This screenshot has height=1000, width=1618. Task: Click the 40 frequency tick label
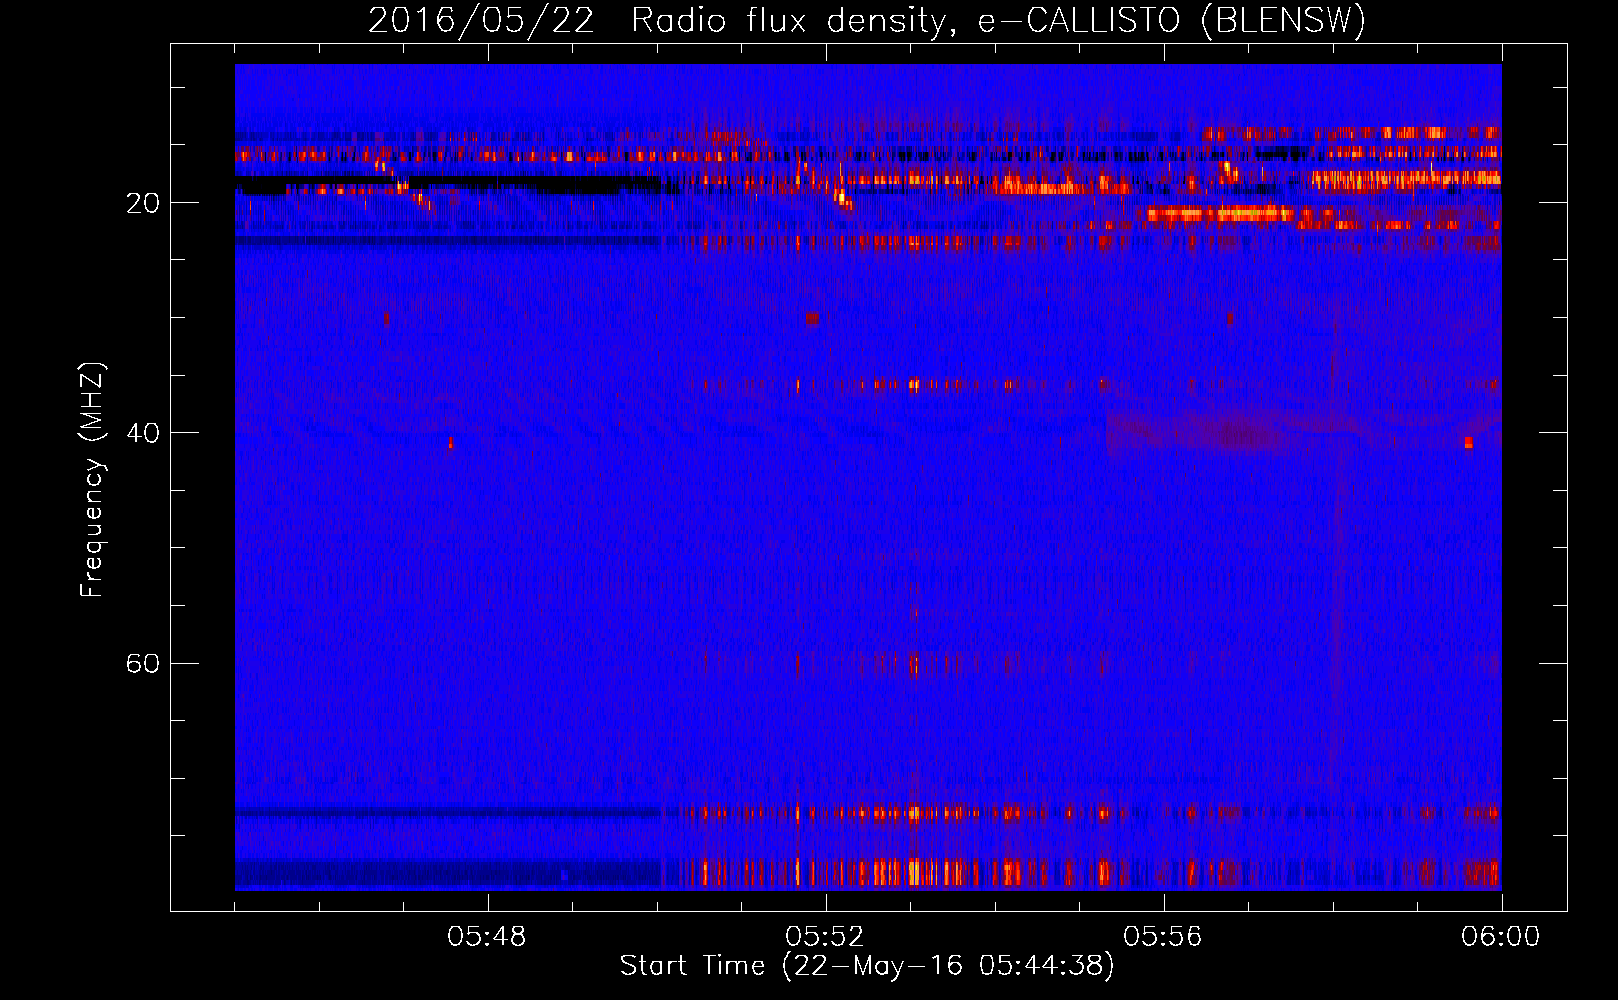coord(143,433)
